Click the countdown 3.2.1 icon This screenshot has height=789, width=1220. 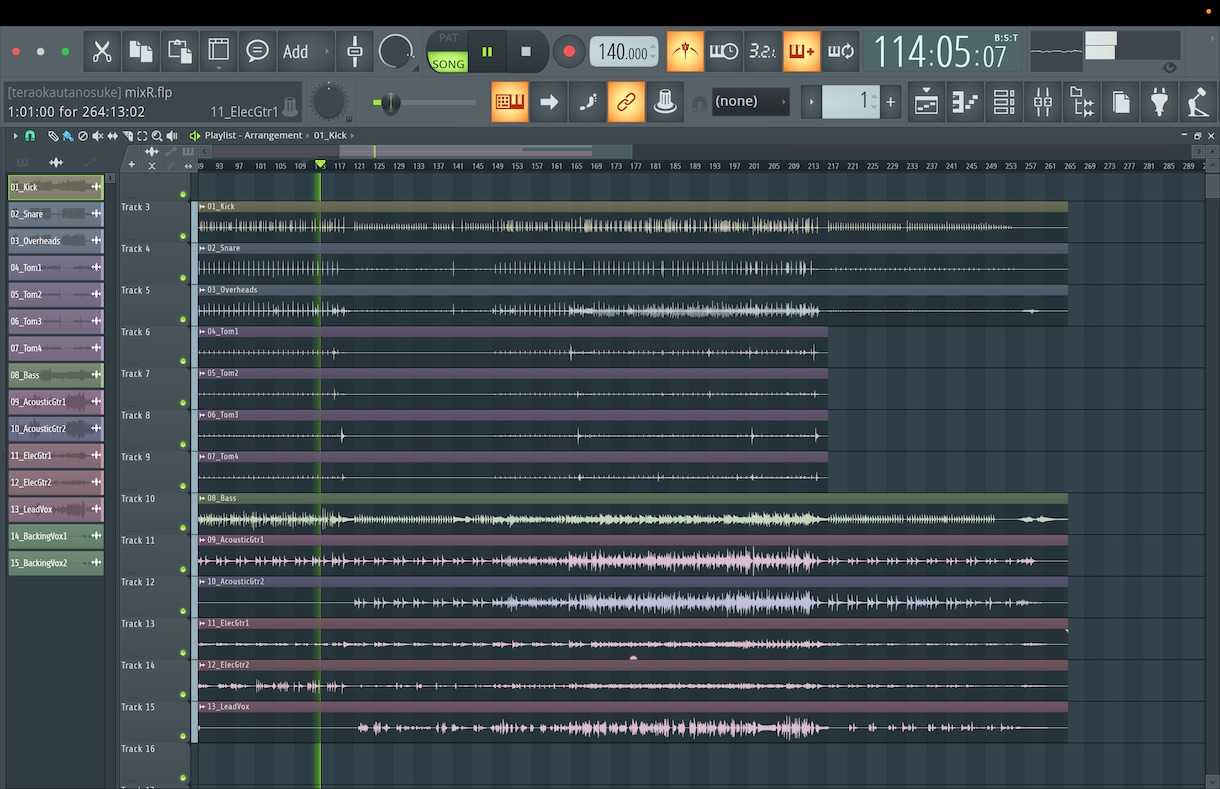763,51
